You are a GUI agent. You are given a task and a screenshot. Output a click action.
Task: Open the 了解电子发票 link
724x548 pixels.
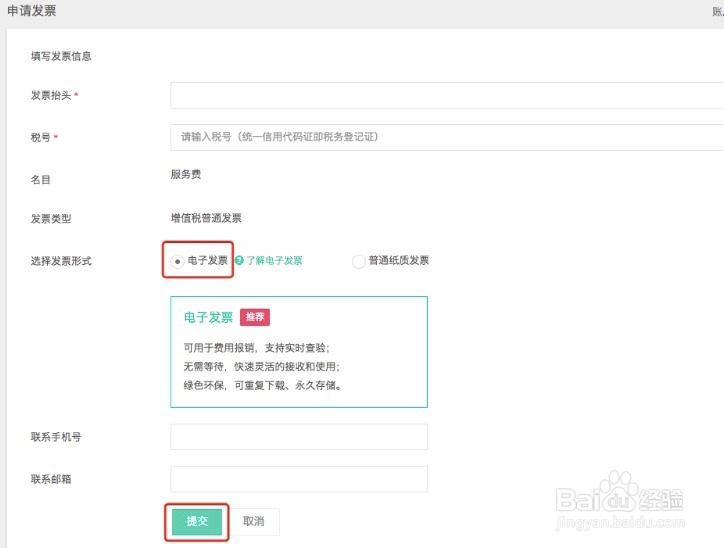[274, 261]
